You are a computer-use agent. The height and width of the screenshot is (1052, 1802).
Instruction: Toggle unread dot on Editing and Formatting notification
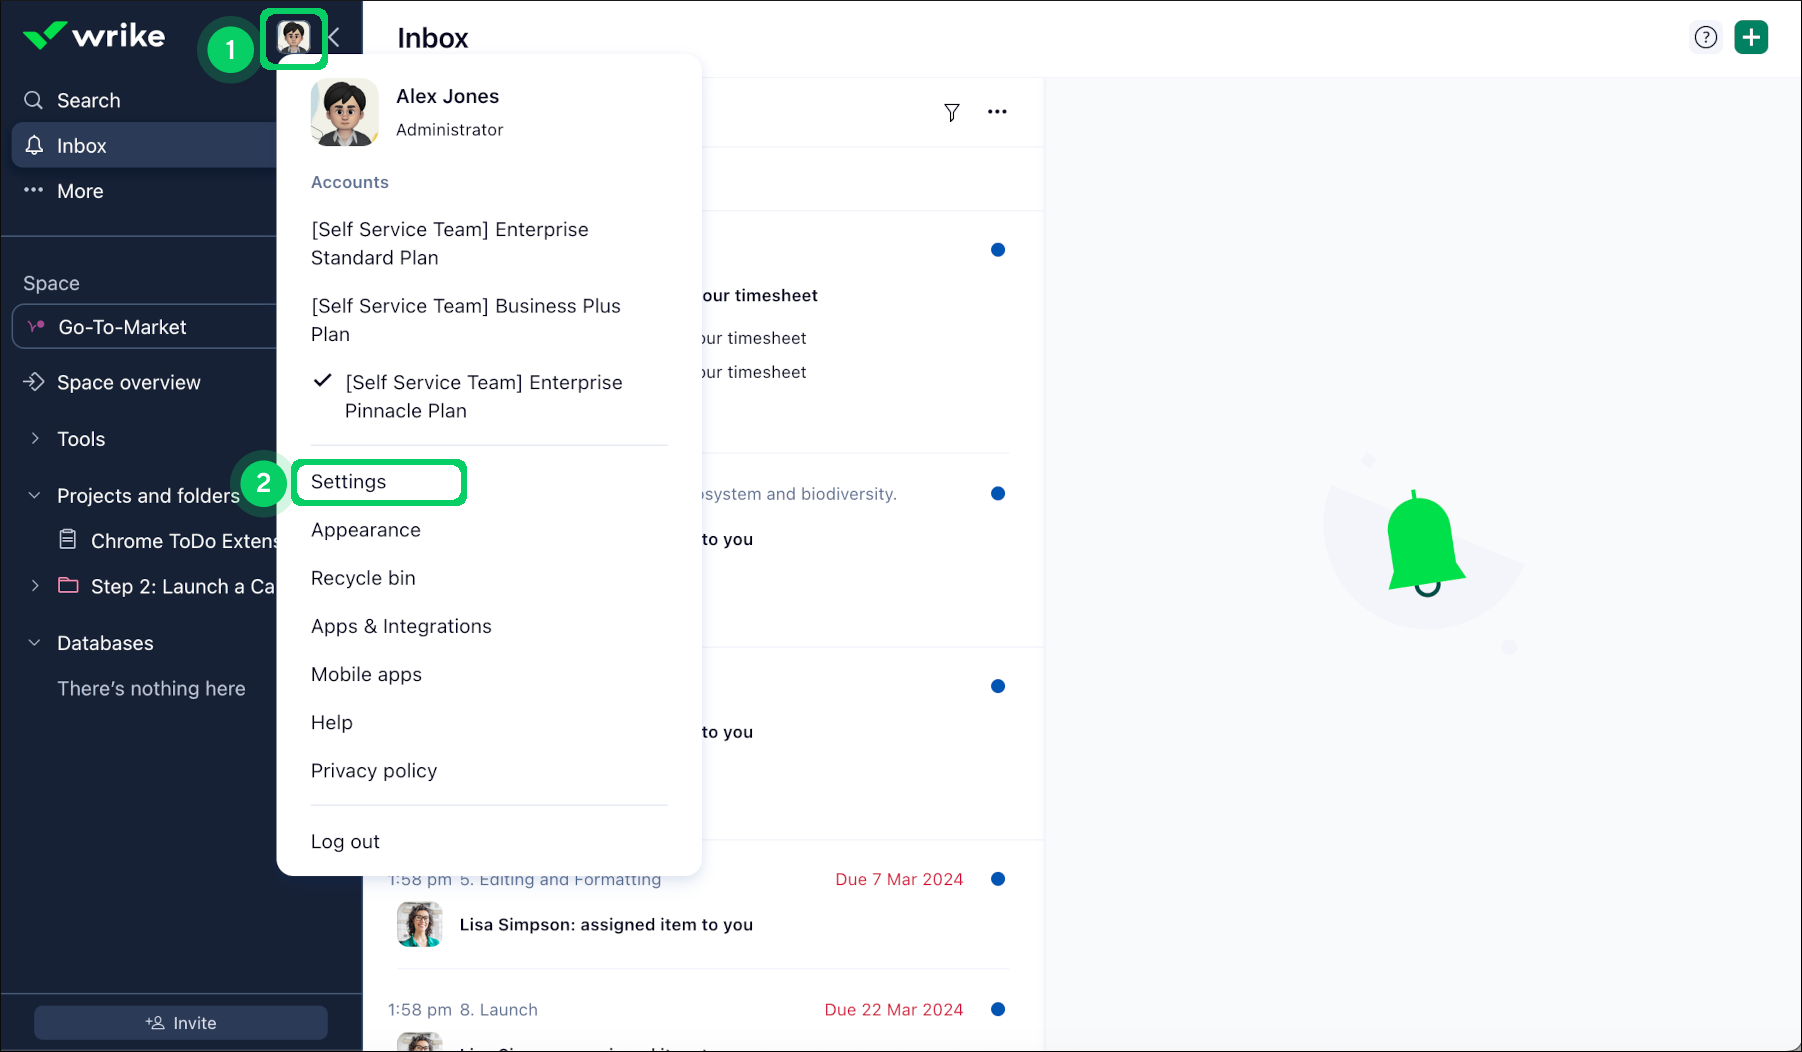click(x=997, y=879)
